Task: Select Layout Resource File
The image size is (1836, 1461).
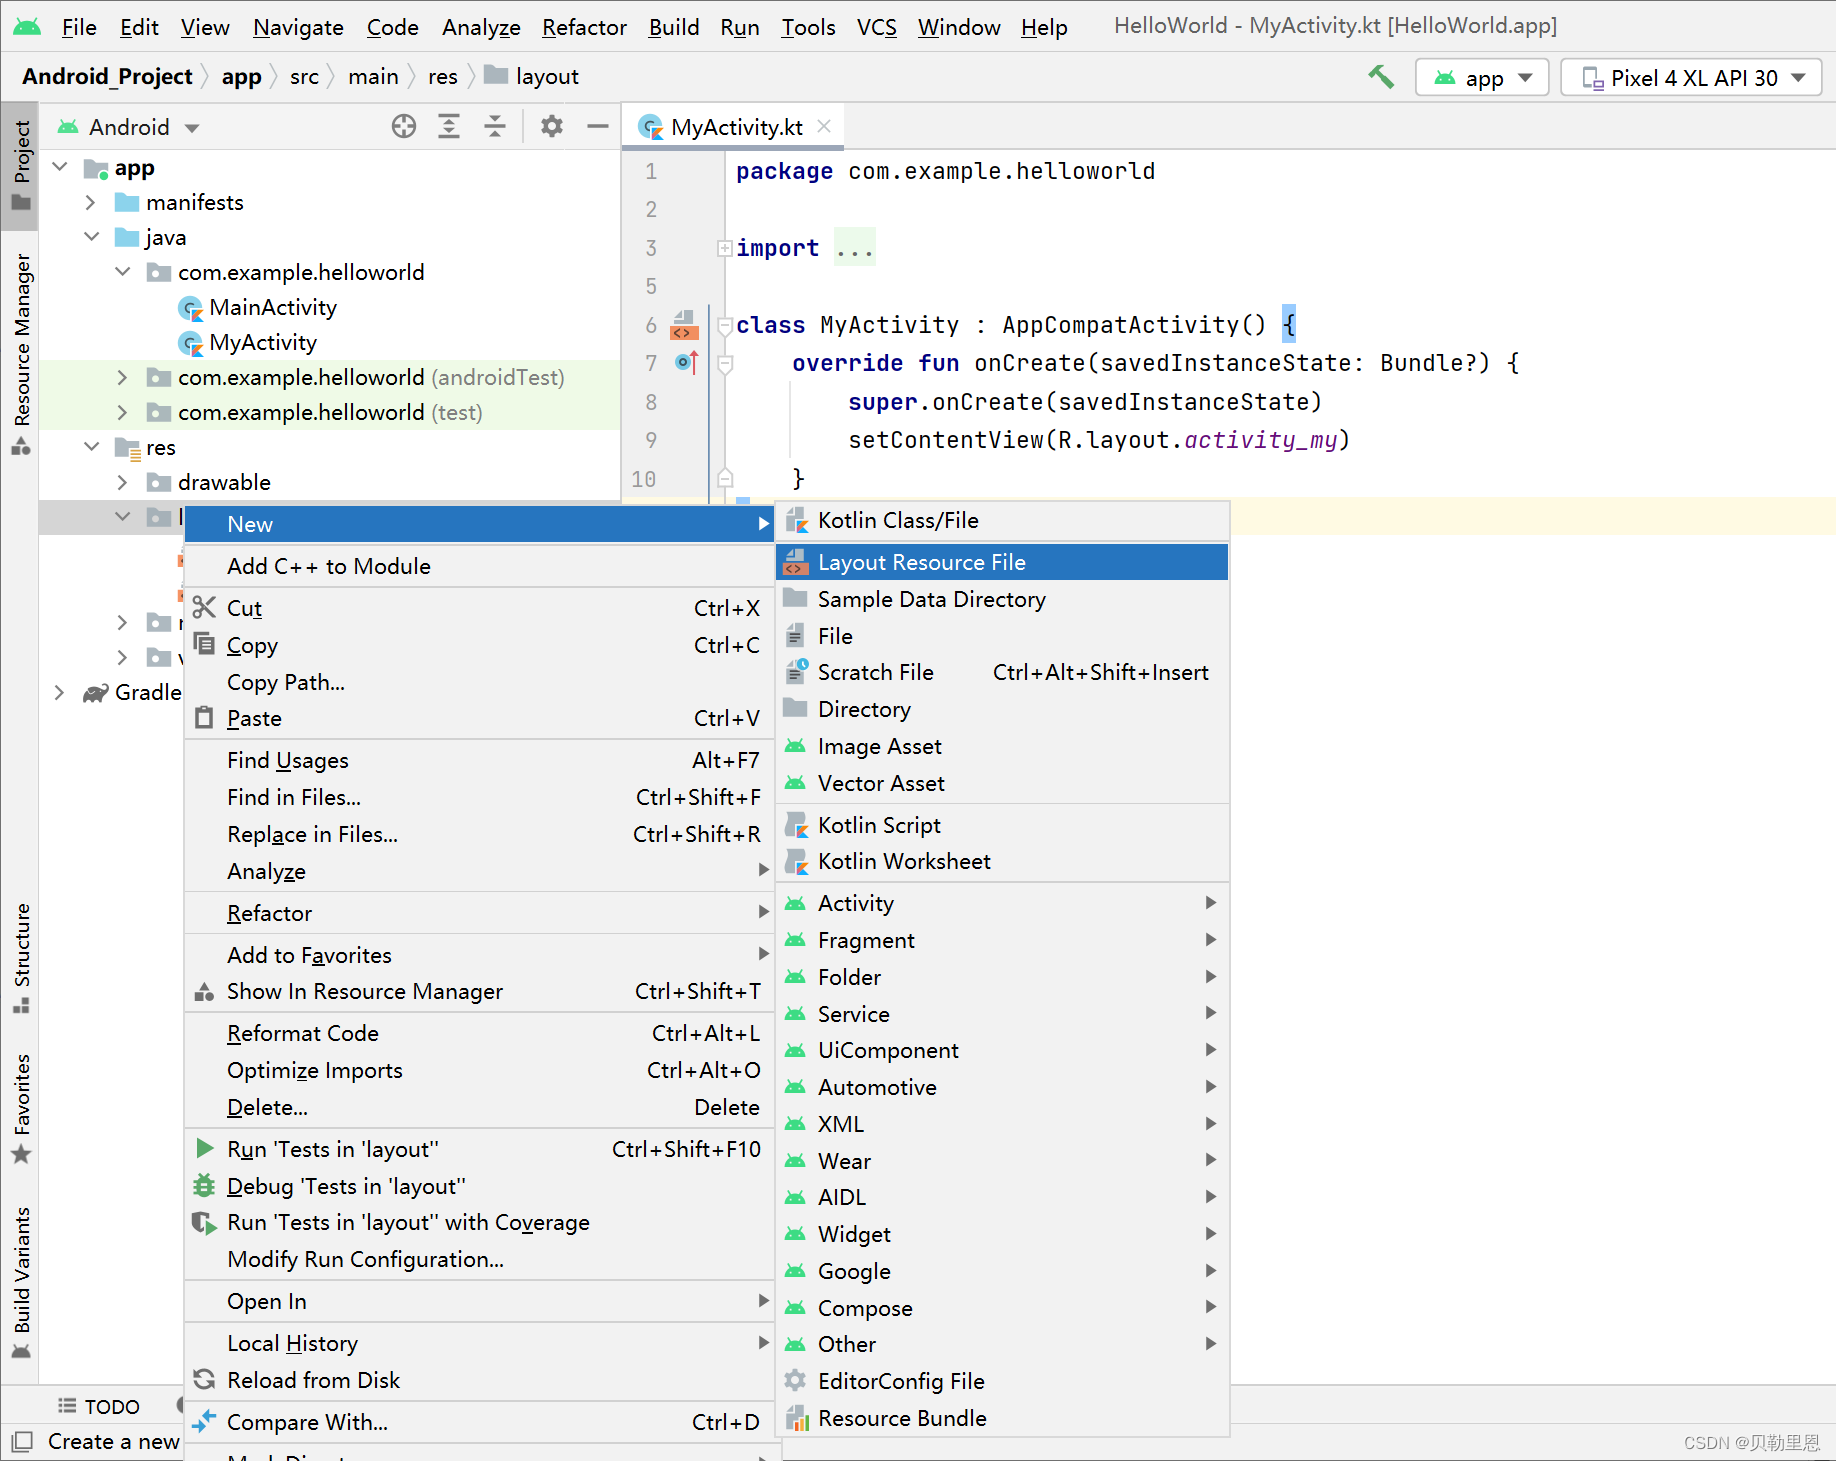Action: (x=1003, y=562)
